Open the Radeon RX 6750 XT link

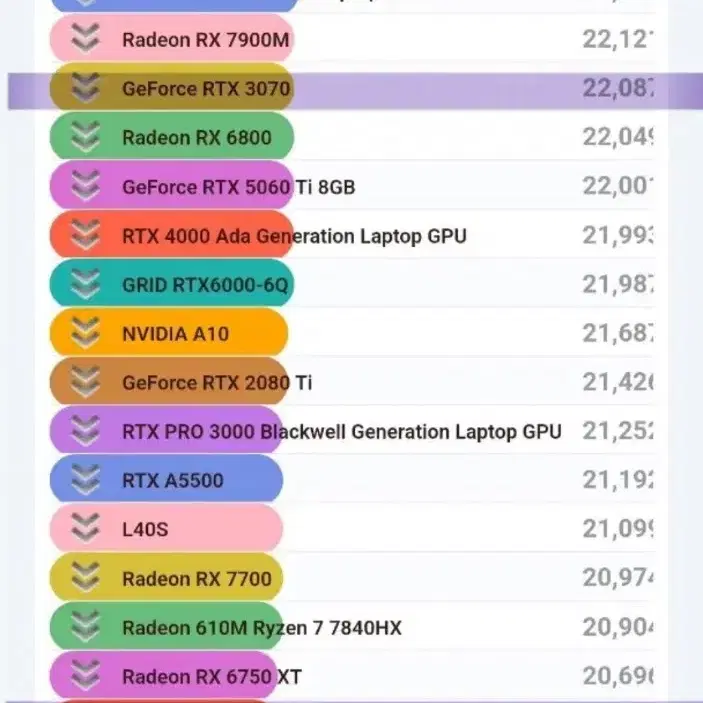pyautogui.click(x=212, y=677)
